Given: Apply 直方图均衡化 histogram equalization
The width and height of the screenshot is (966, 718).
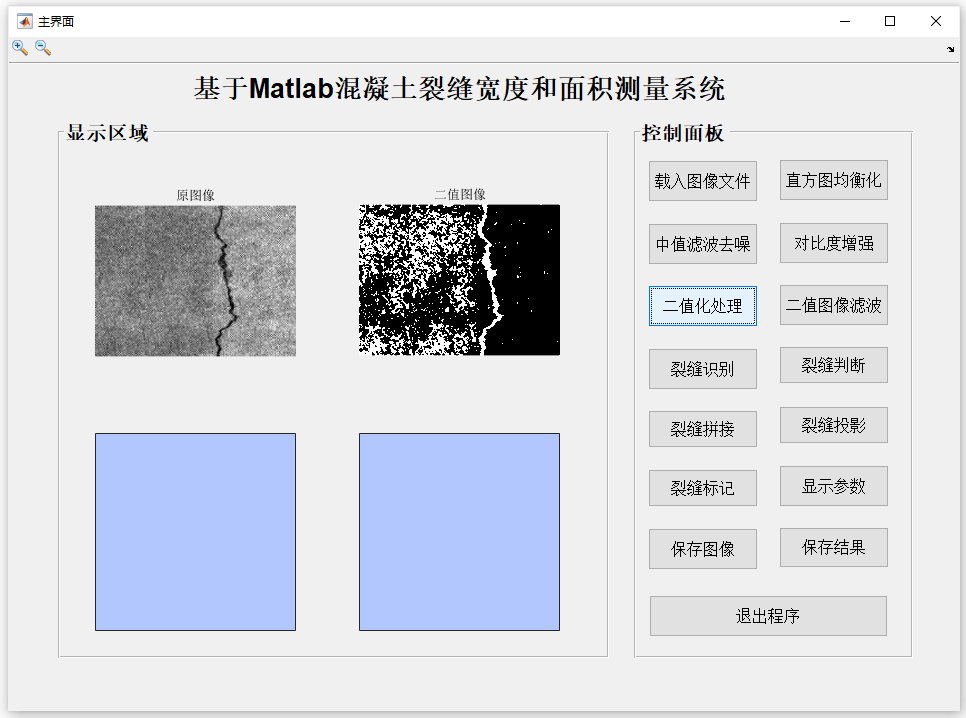Looking at the screenshot, I should pyautogui.click(x=834, y=180).
